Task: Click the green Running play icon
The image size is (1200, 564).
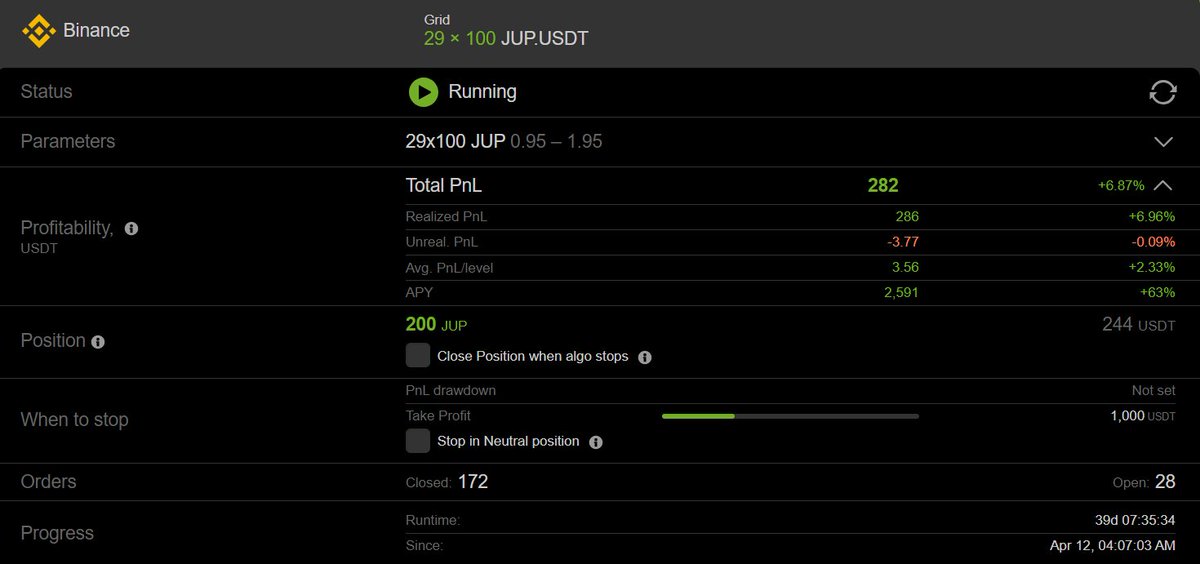Action: pyautogui.click(x=423, y=92)
